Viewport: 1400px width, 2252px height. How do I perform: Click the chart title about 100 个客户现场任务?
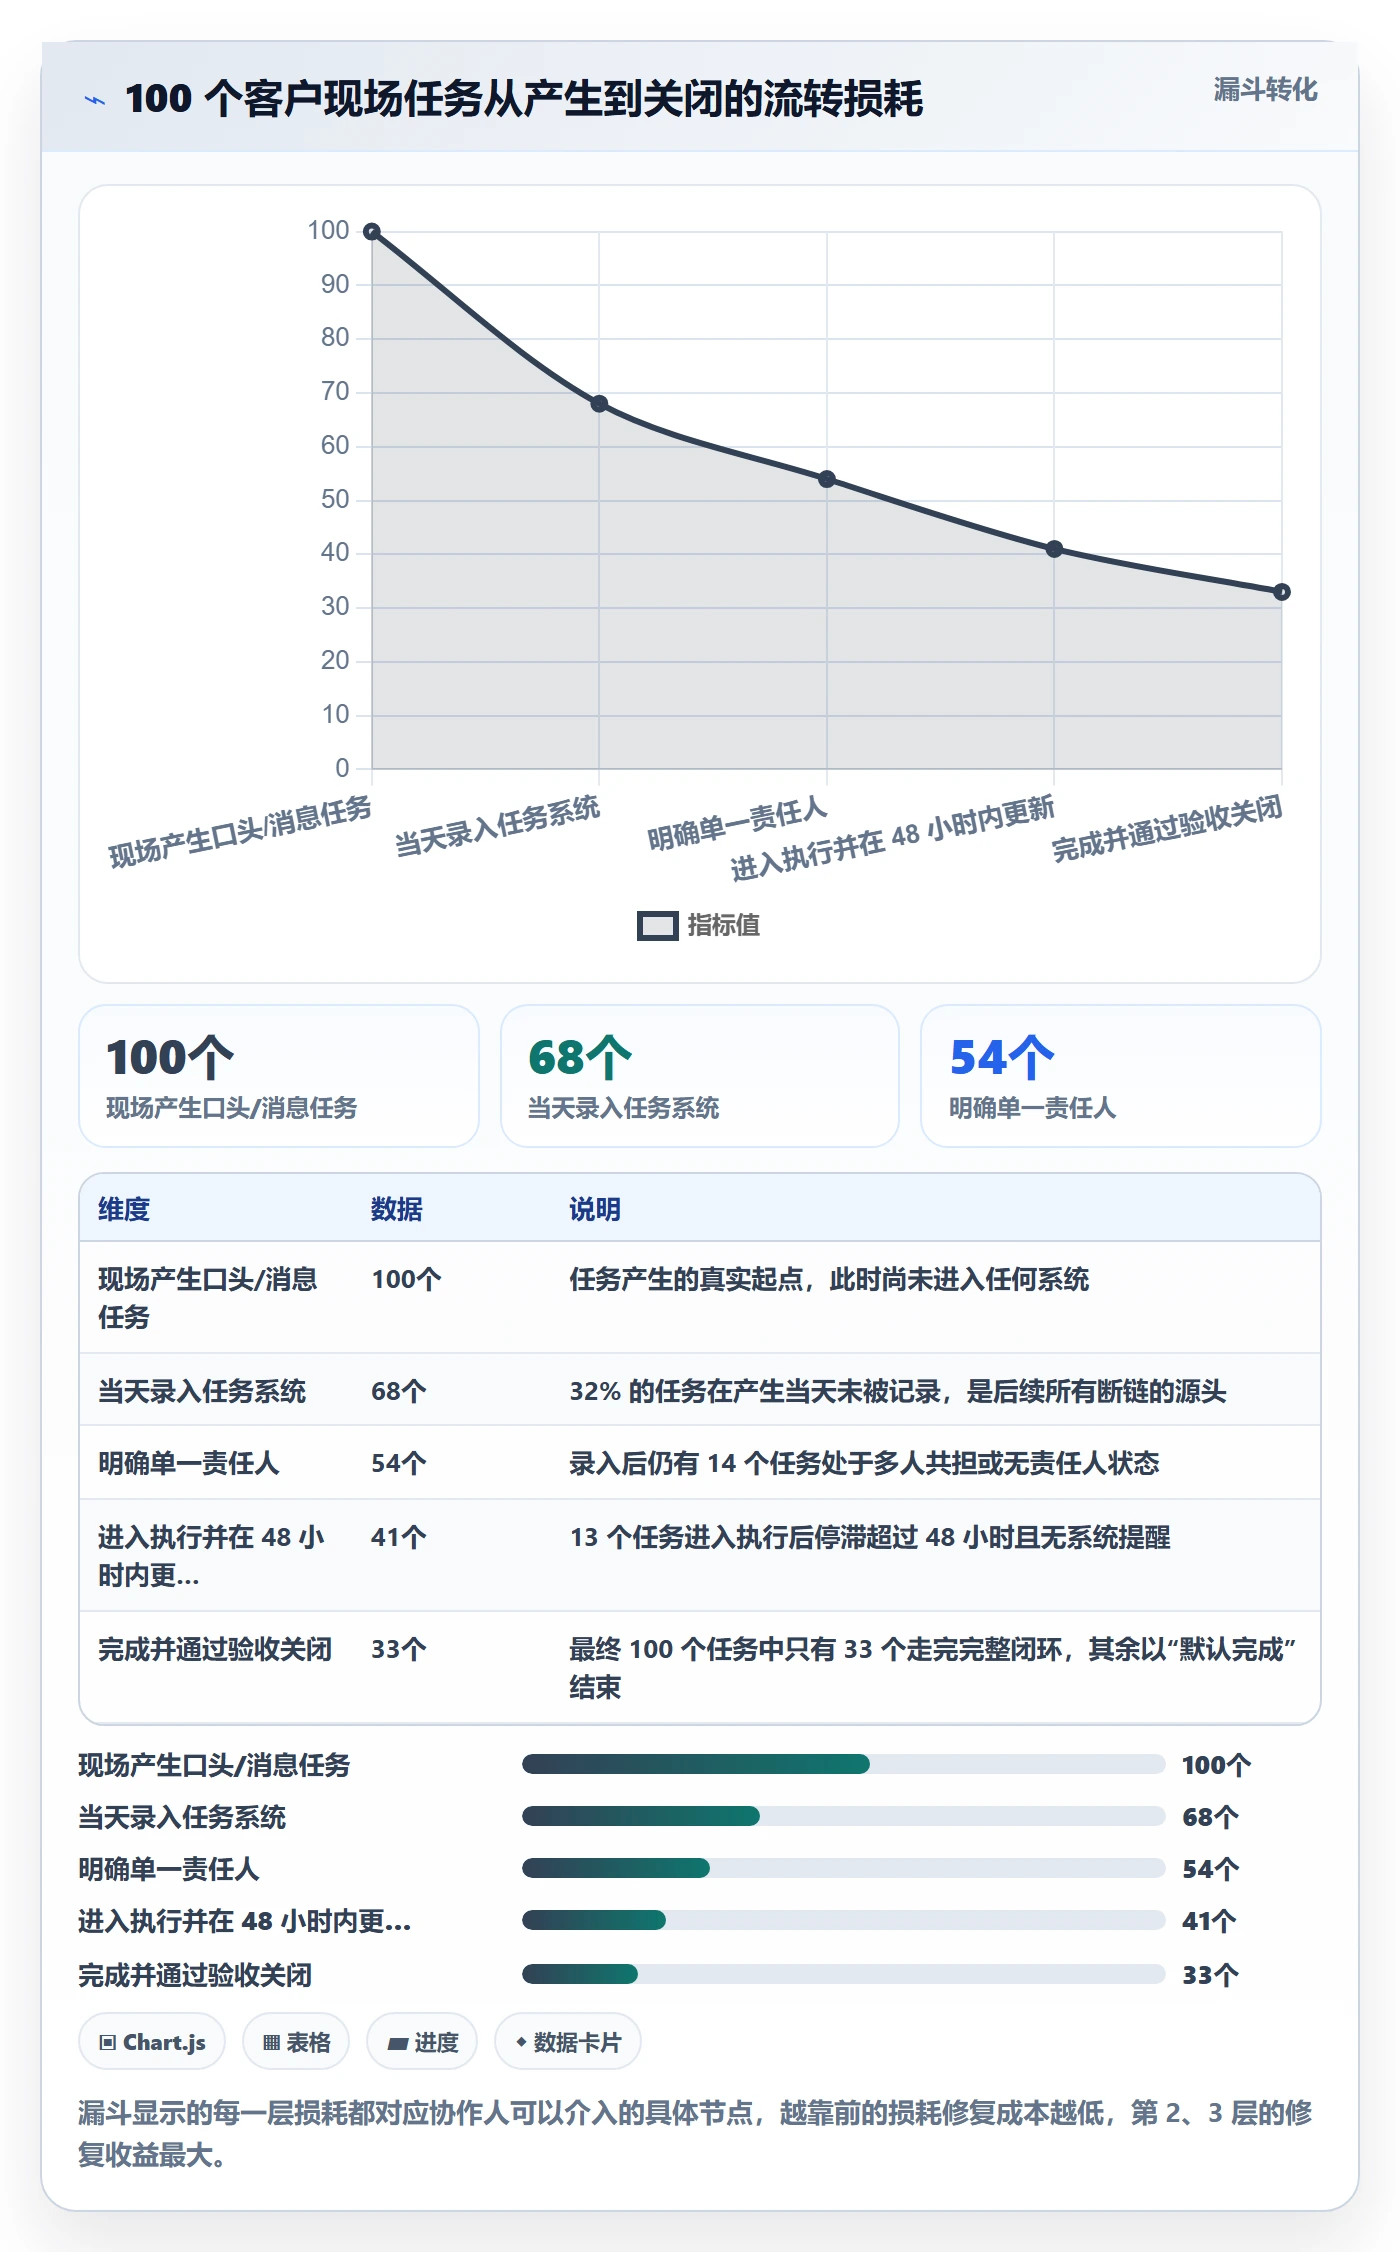(x=524, y=99)
